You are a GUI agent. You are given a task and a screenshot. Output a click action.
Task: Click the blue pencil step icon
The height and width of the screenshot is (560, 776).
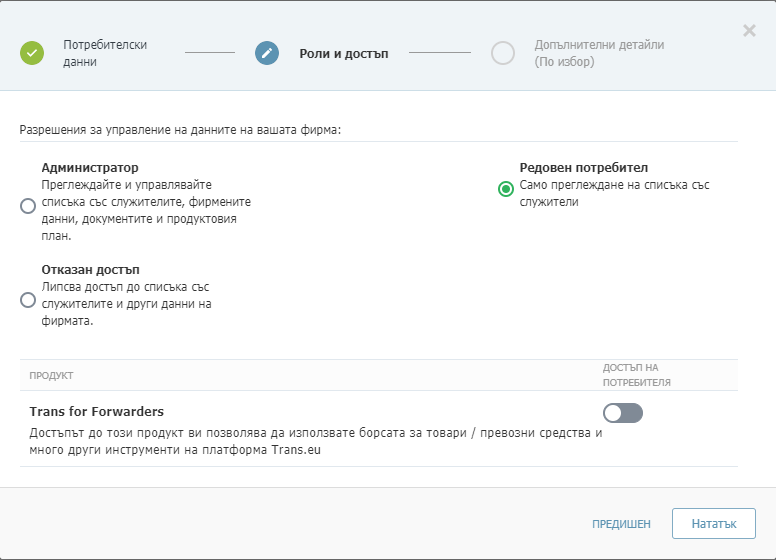[x=267, y=53]
